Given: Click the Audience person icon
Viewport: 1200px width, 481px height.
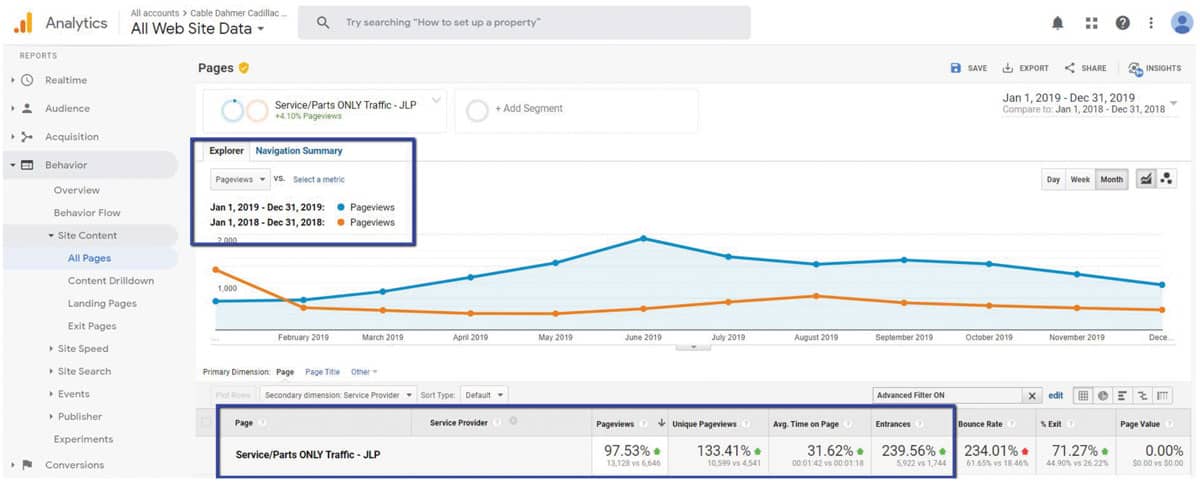Looking at the screenshot, I should tap(27, 108).
